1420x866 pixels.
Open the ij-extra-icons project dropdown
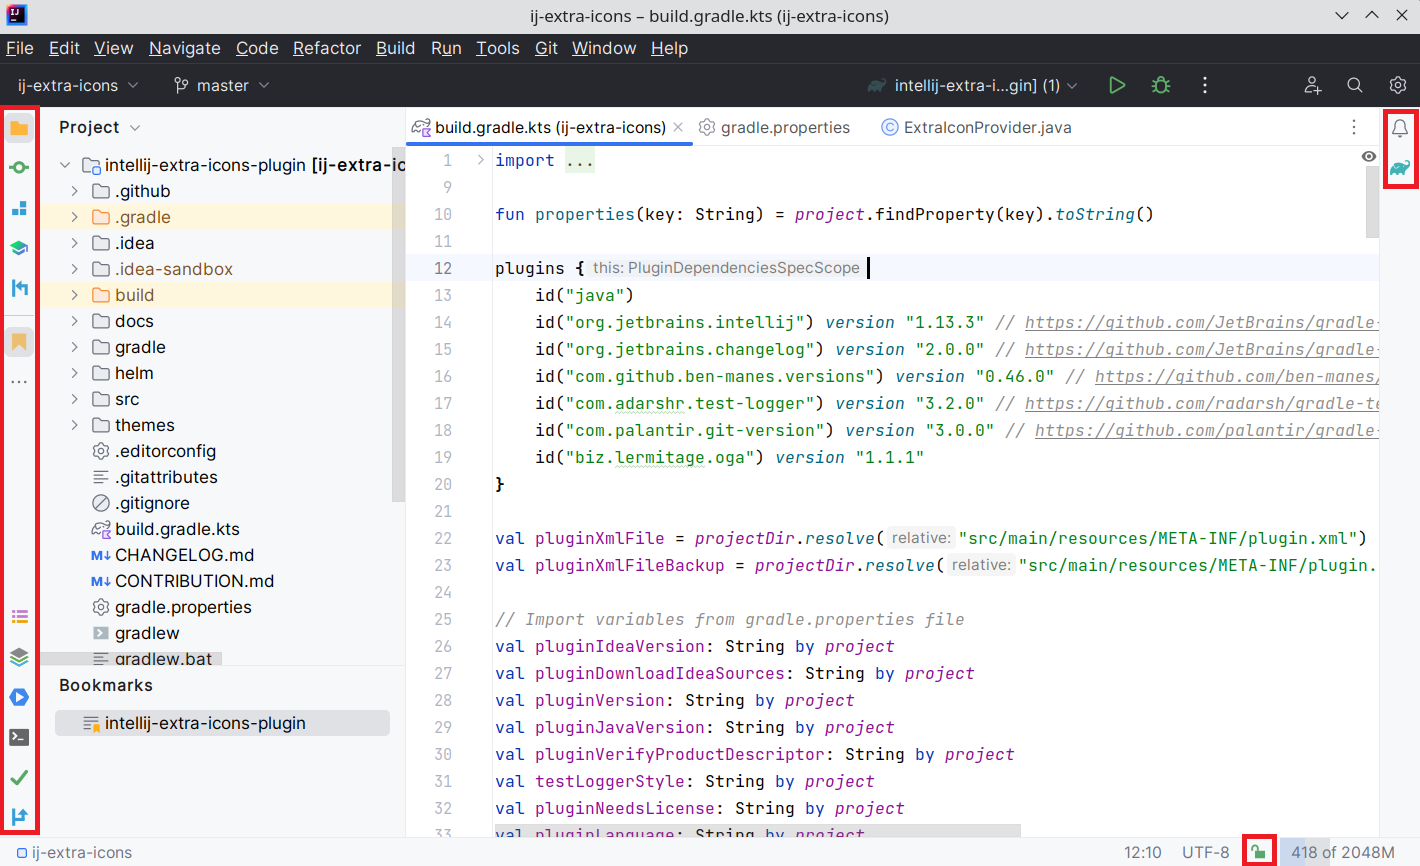pos(78,86)
